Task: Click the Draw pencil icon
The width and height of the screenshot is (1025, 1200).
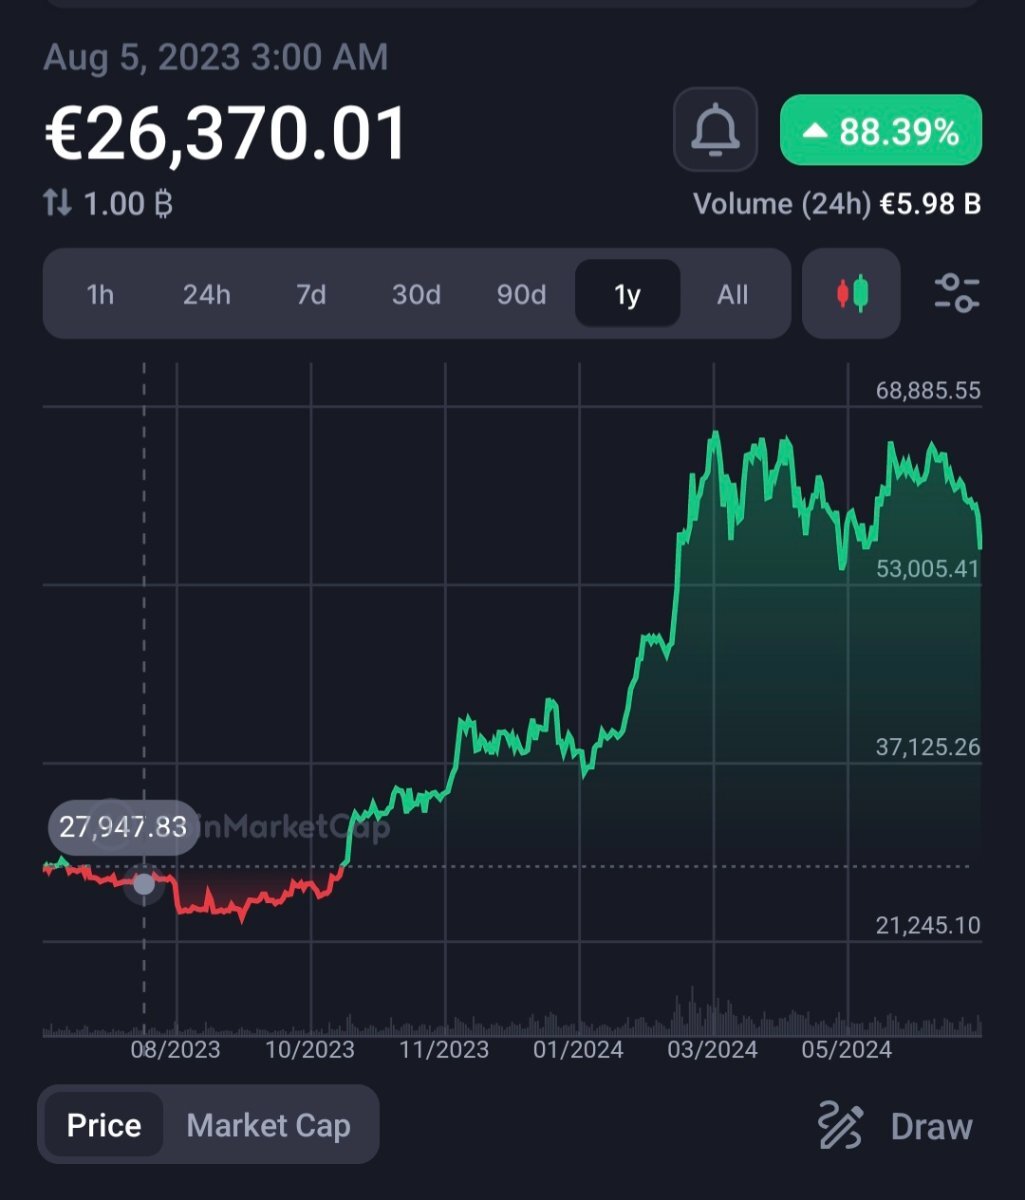Action: point(839,1125)
